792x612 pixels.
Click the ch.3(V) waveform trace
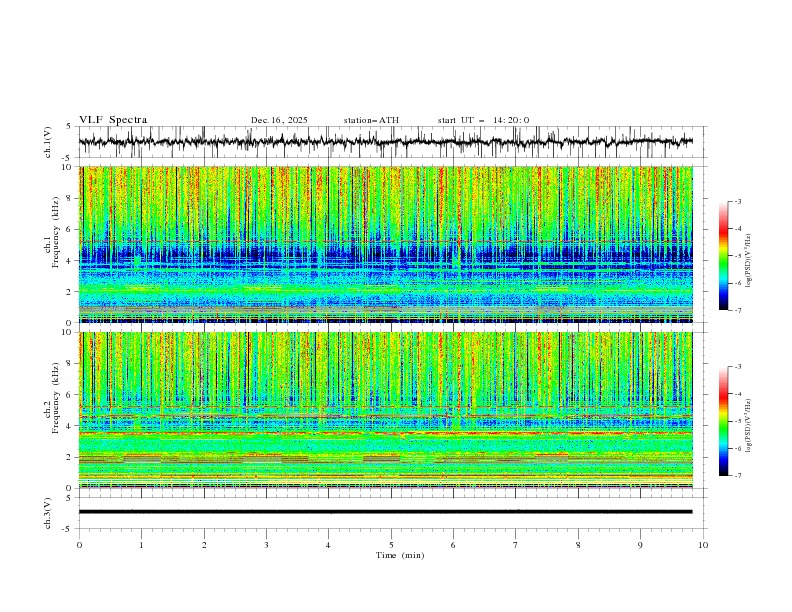click(x=385, y=512)
